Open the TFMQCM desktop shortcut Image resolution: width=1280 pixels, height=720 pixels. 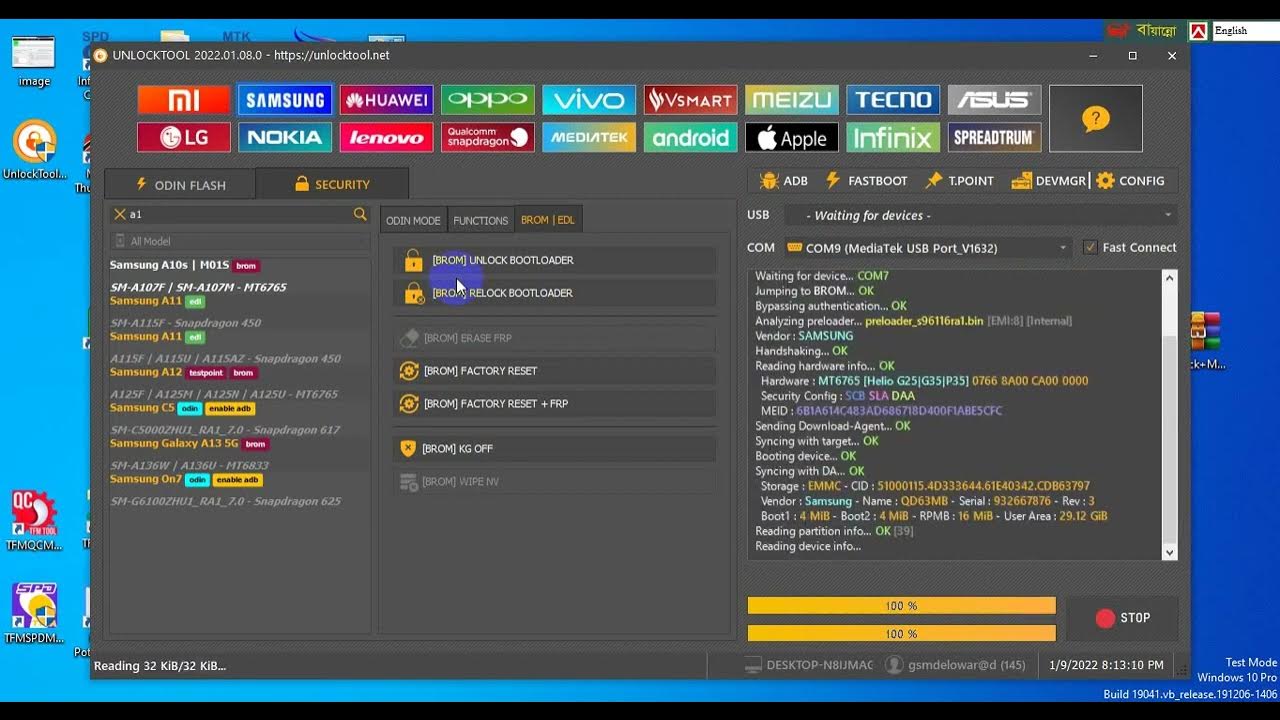(x=34, y=521)
